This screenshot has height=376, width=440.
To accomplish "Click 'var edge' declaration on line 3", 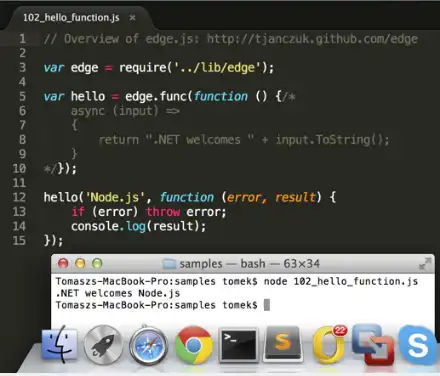I will coord(71,68).
